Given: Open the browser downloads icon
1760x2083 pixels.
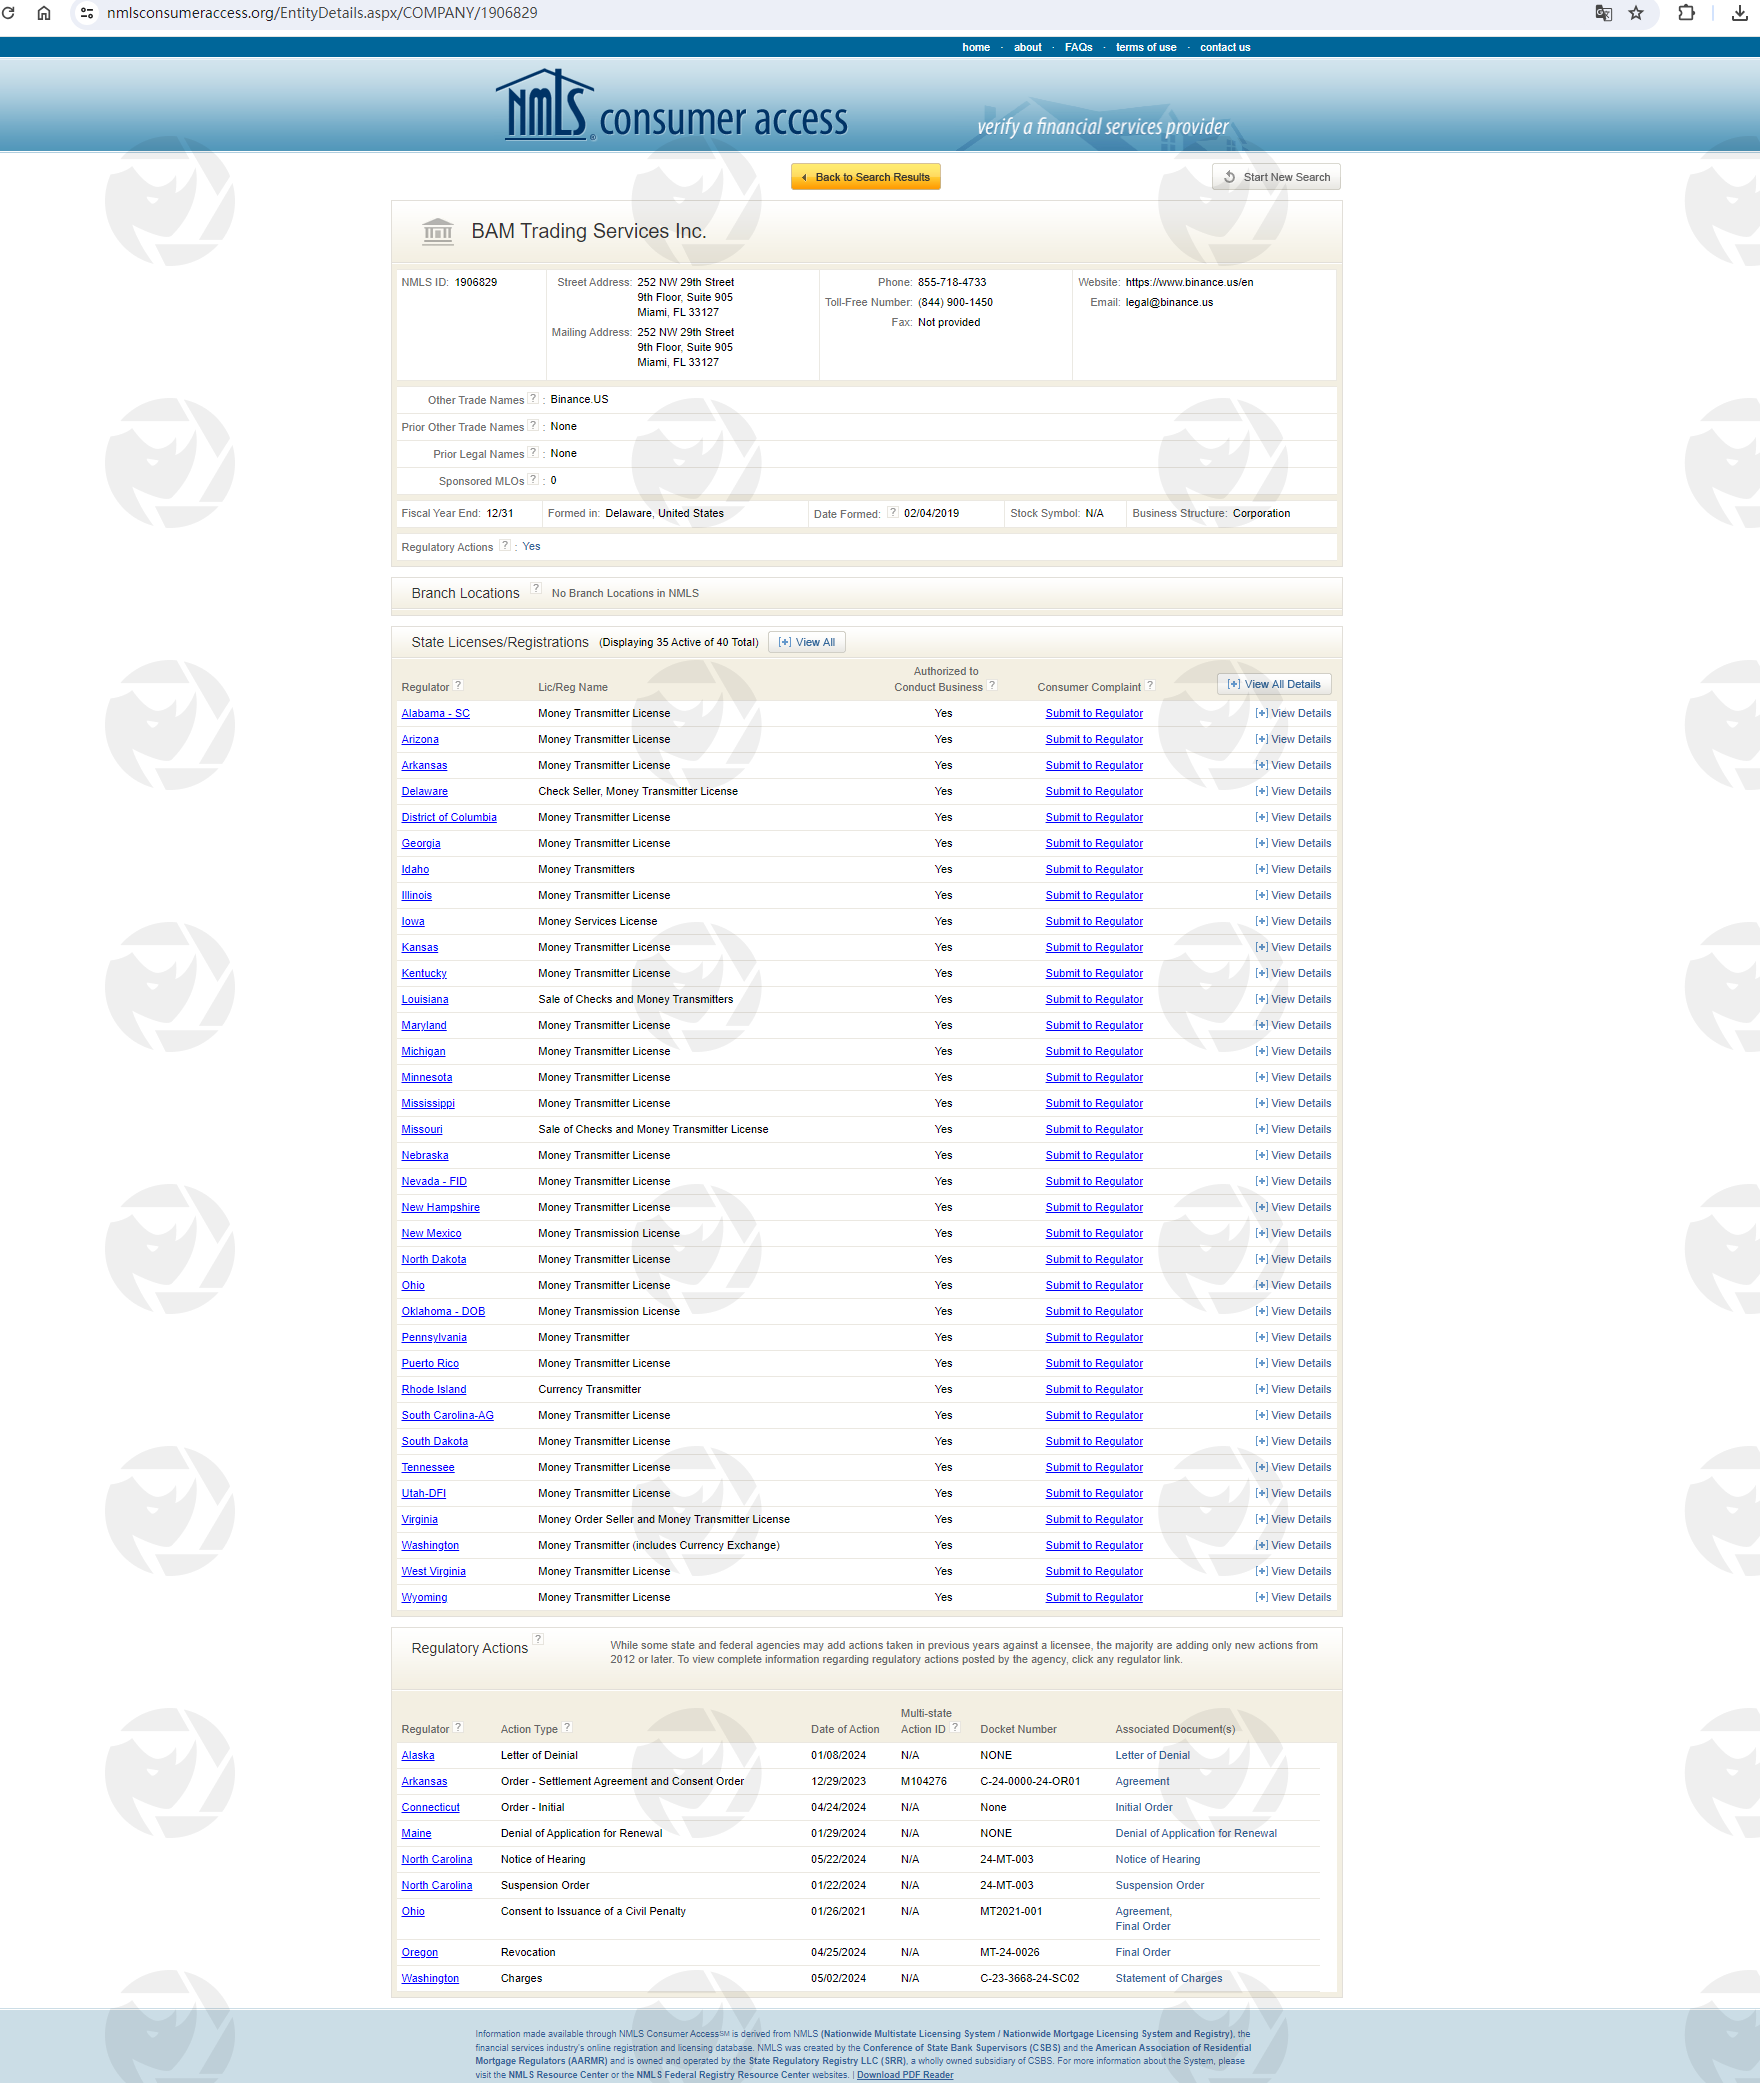Looking at the screenshot, I should click(x=1739, y=13).
